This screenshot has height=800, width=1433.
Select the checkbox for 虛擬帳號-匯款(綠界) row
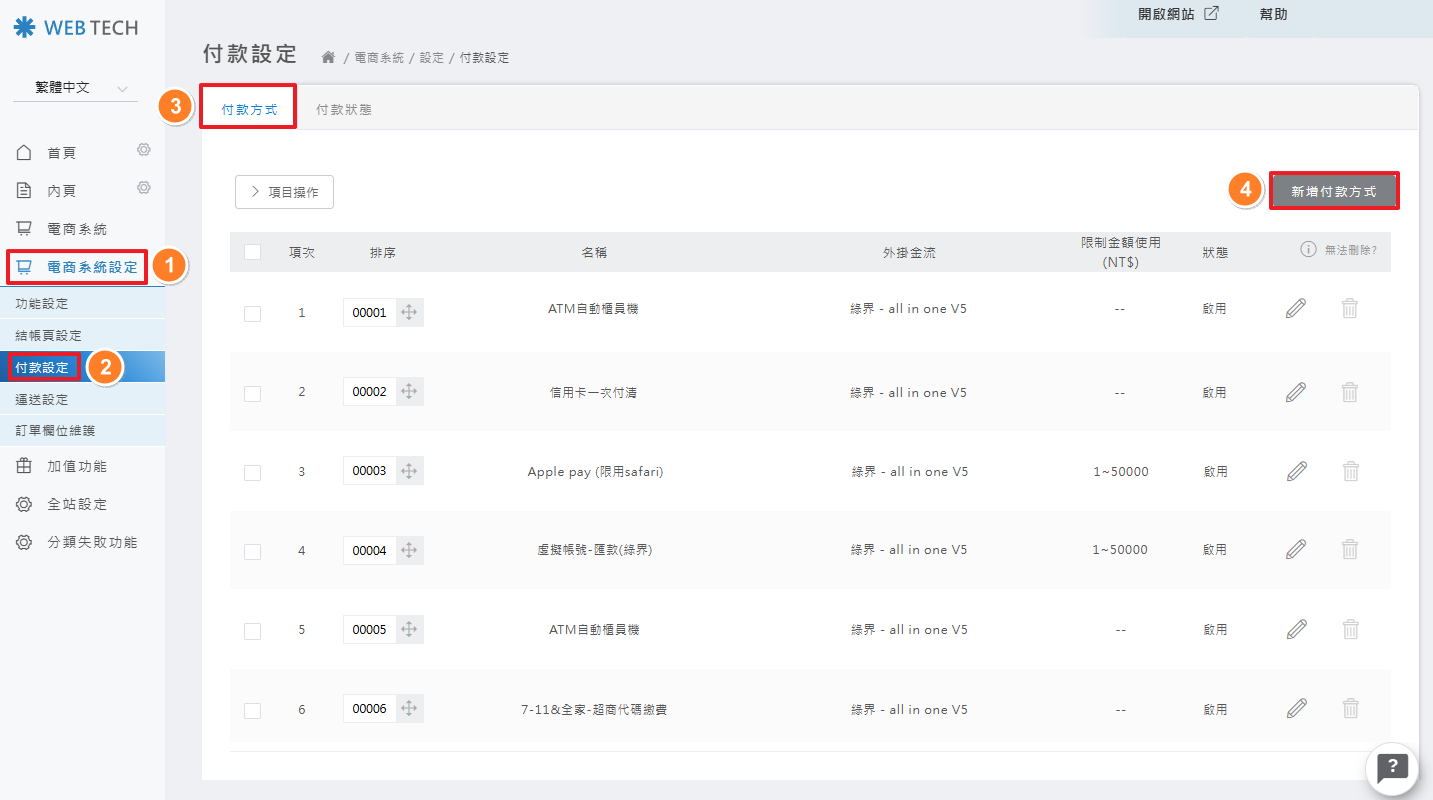coord(252,551)
